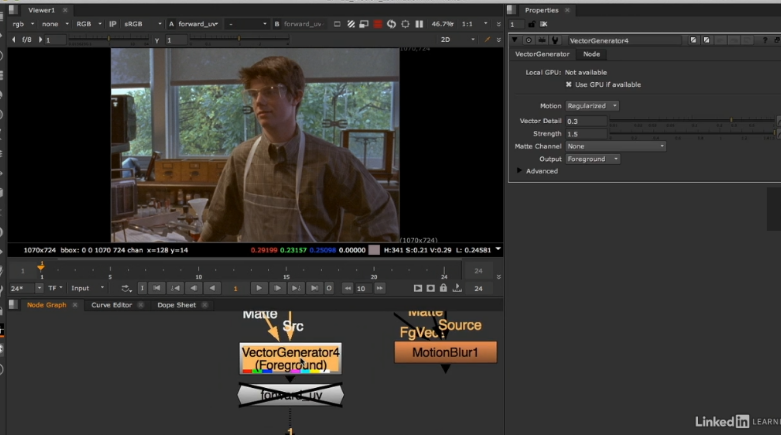Click first color tile icon beside VectorGenerator4 name
The image size is (781, 435).
coord(693,40)
